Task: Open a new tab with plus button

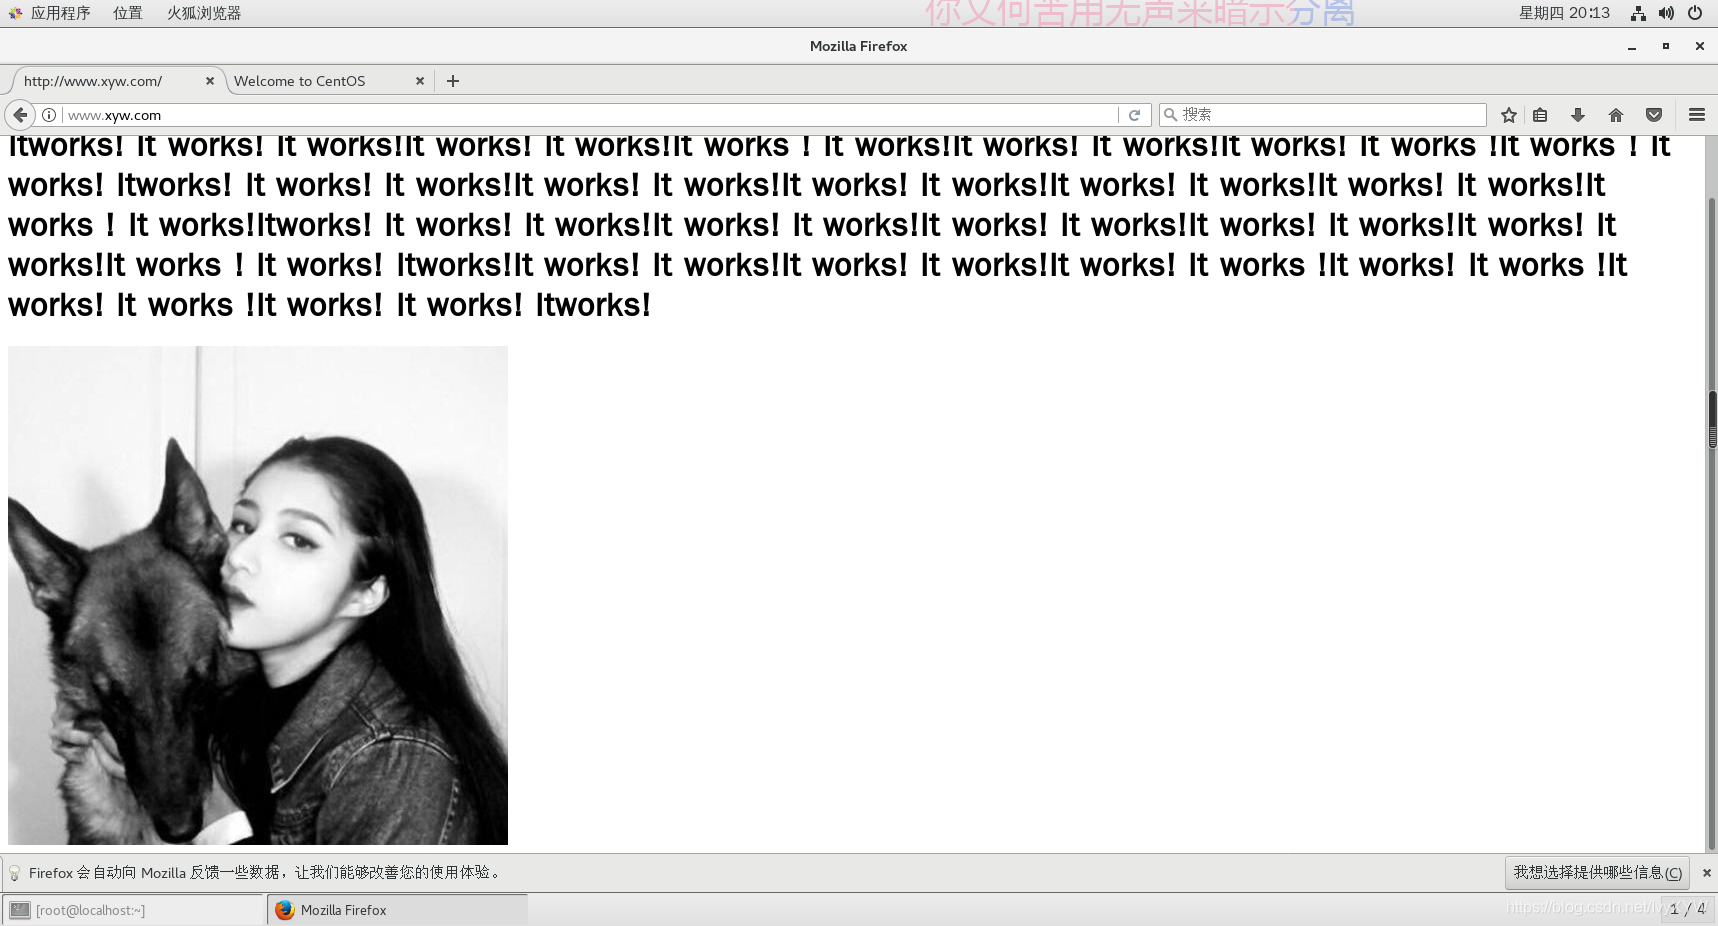Action: [x=453, y=81]
